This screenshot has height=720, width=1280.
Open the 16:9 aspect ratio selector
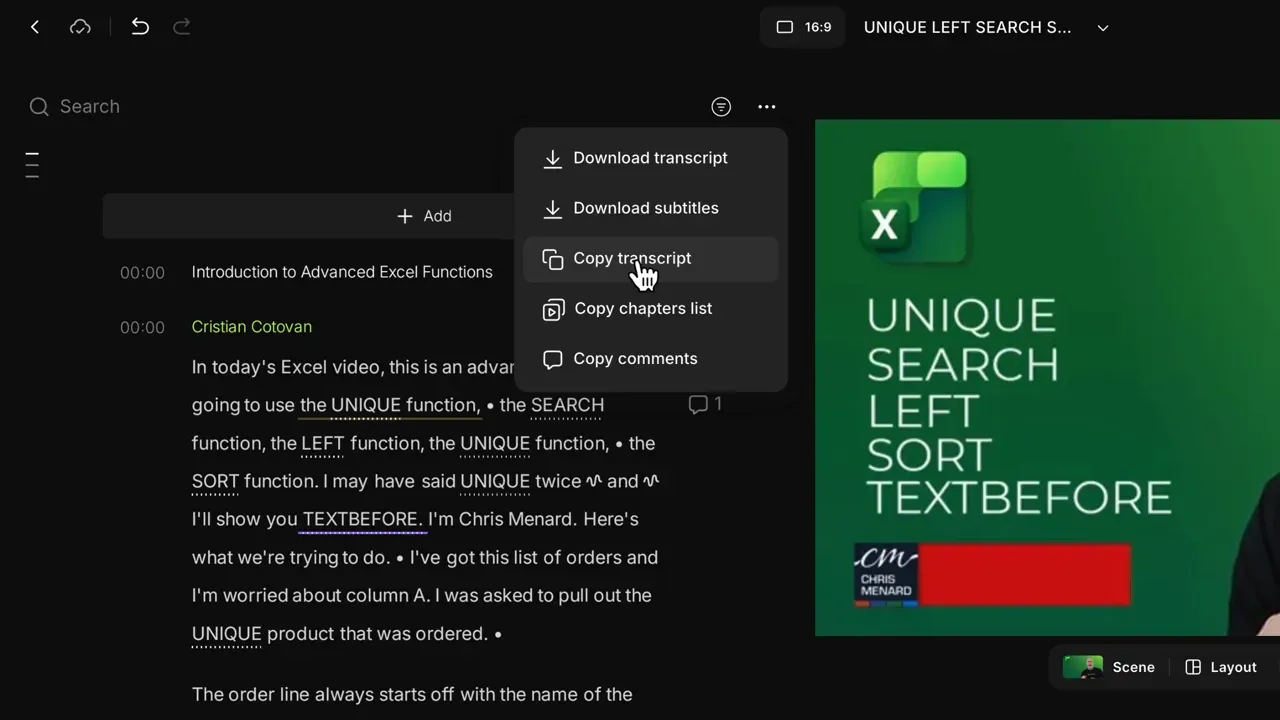click(x=803, y=27)
